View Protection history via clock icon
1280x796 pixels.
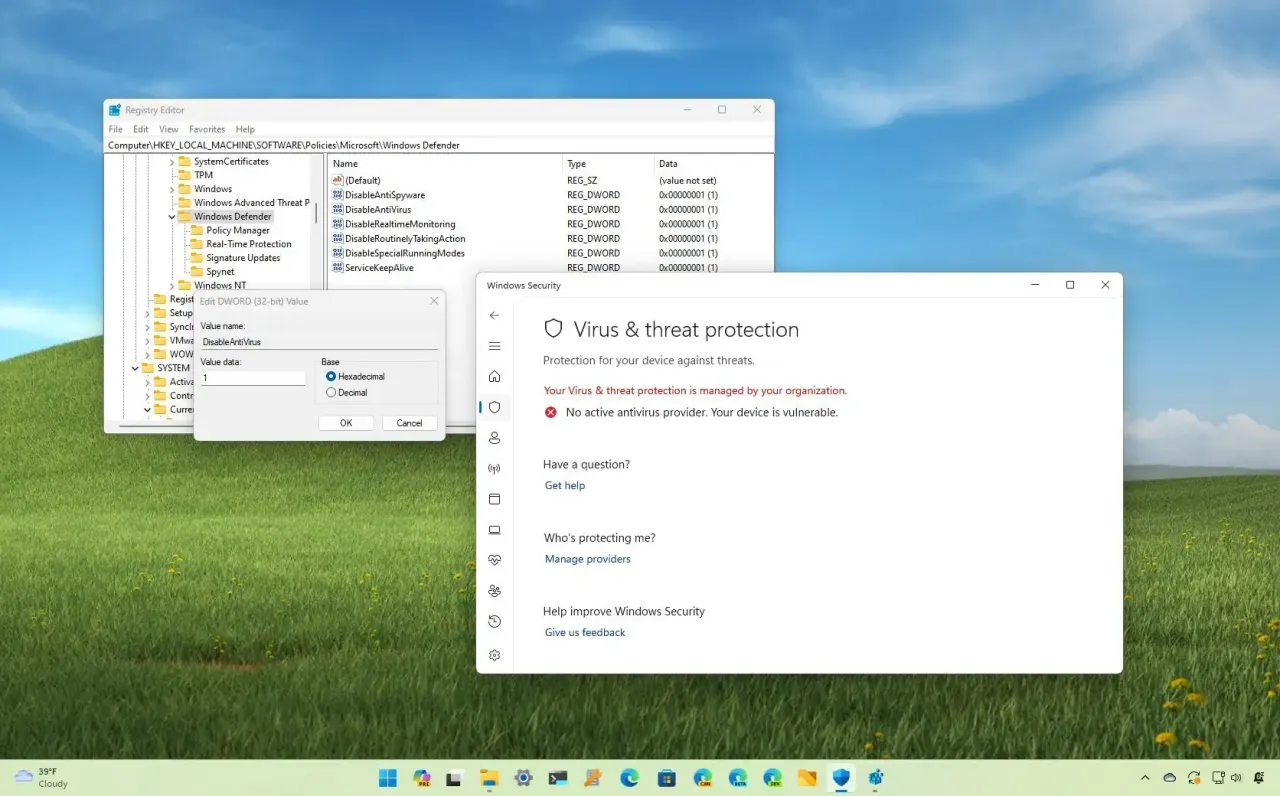coord(494,621)
